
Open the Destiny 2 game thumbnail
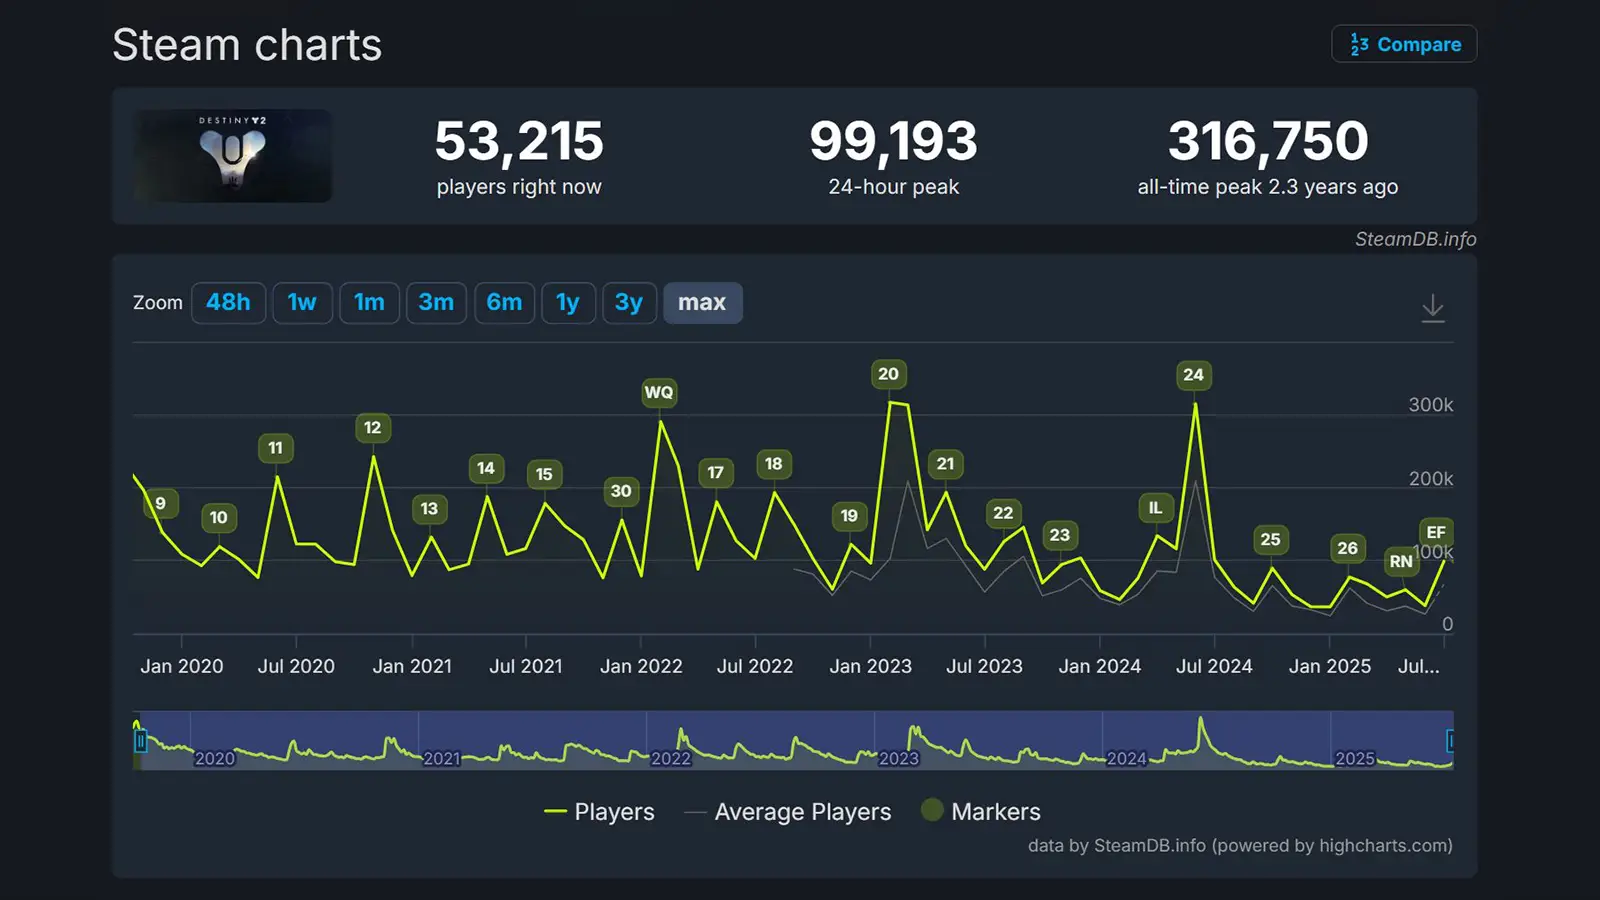click(233, 156)
